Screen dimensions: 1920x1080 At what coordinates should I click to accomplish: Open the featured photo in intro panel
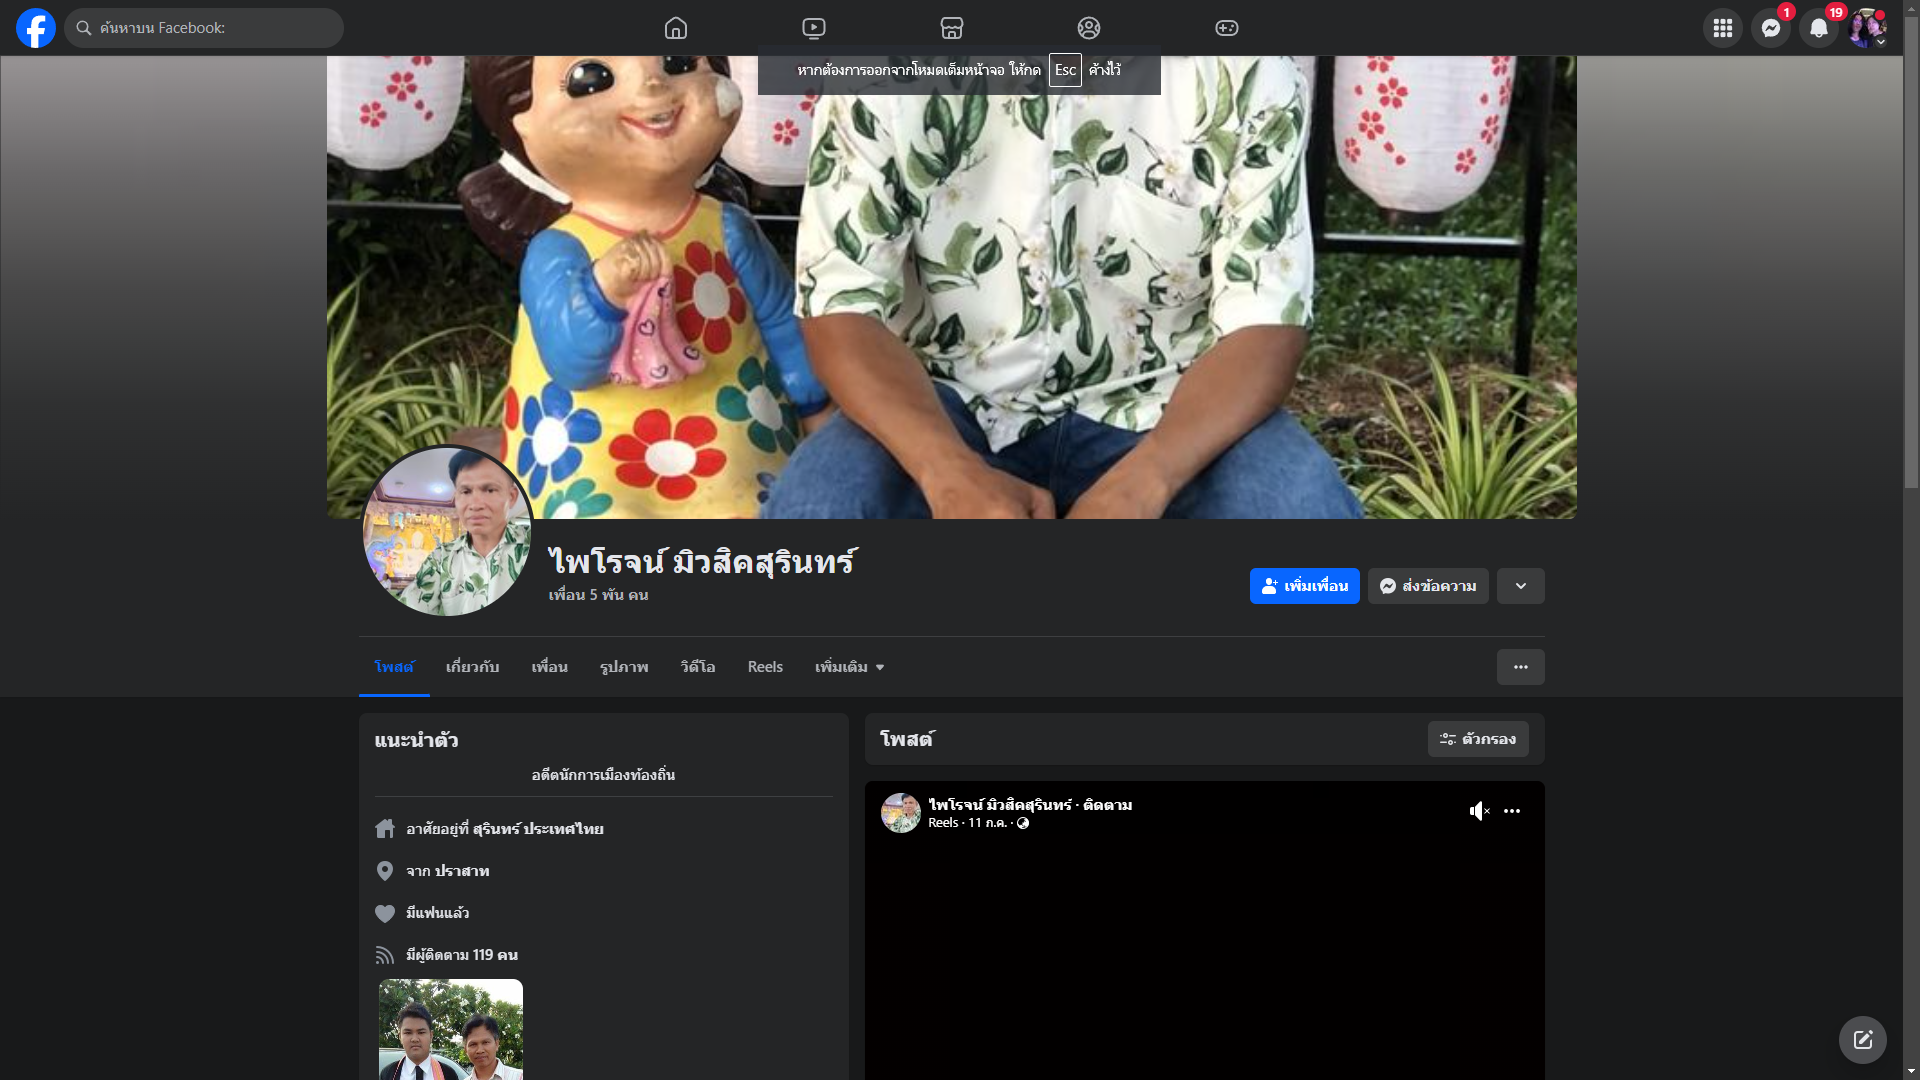[x=451, y=1029]
